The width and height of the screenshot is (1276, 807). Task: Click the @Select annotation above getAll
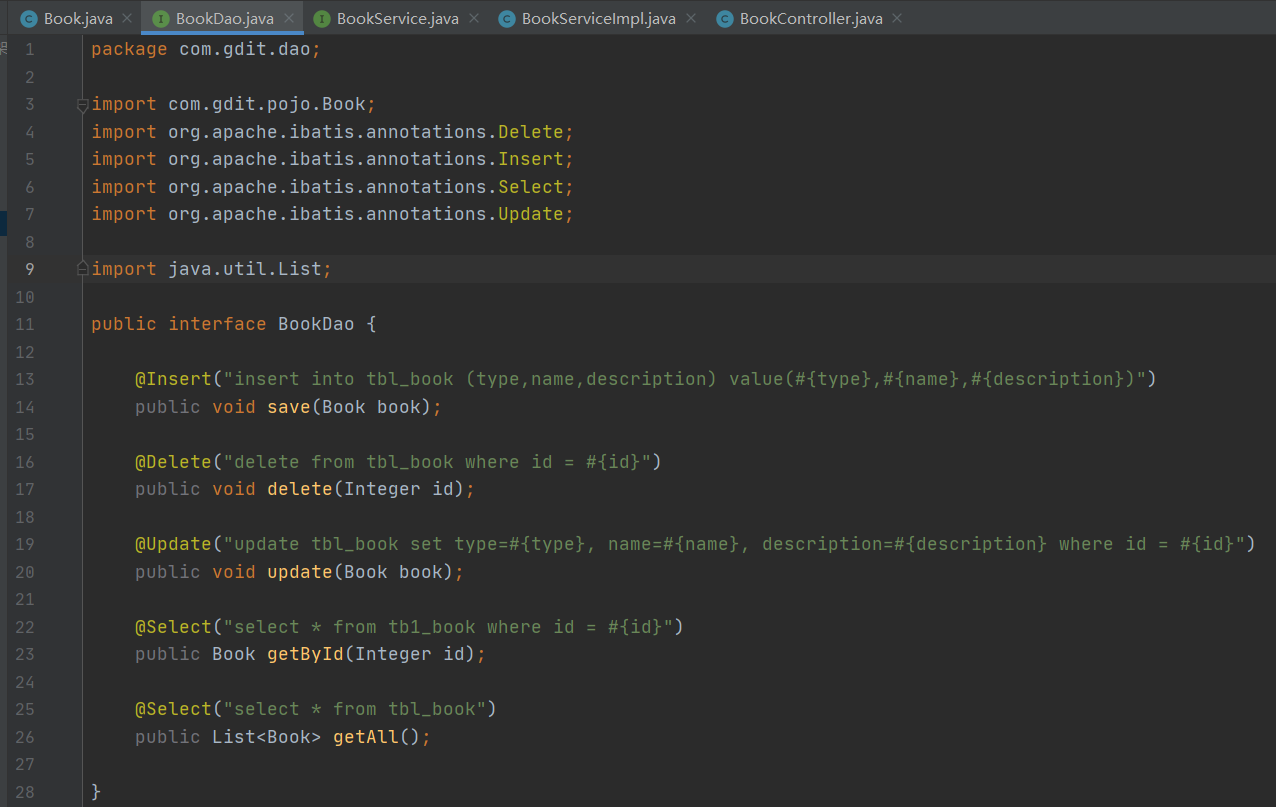[174, 709]
